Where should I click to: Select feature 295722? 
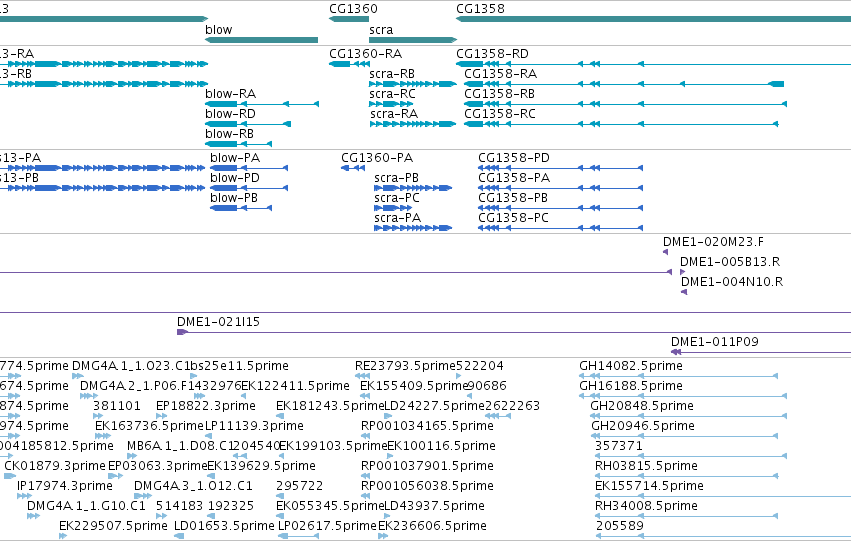click(x=300, y=486)
